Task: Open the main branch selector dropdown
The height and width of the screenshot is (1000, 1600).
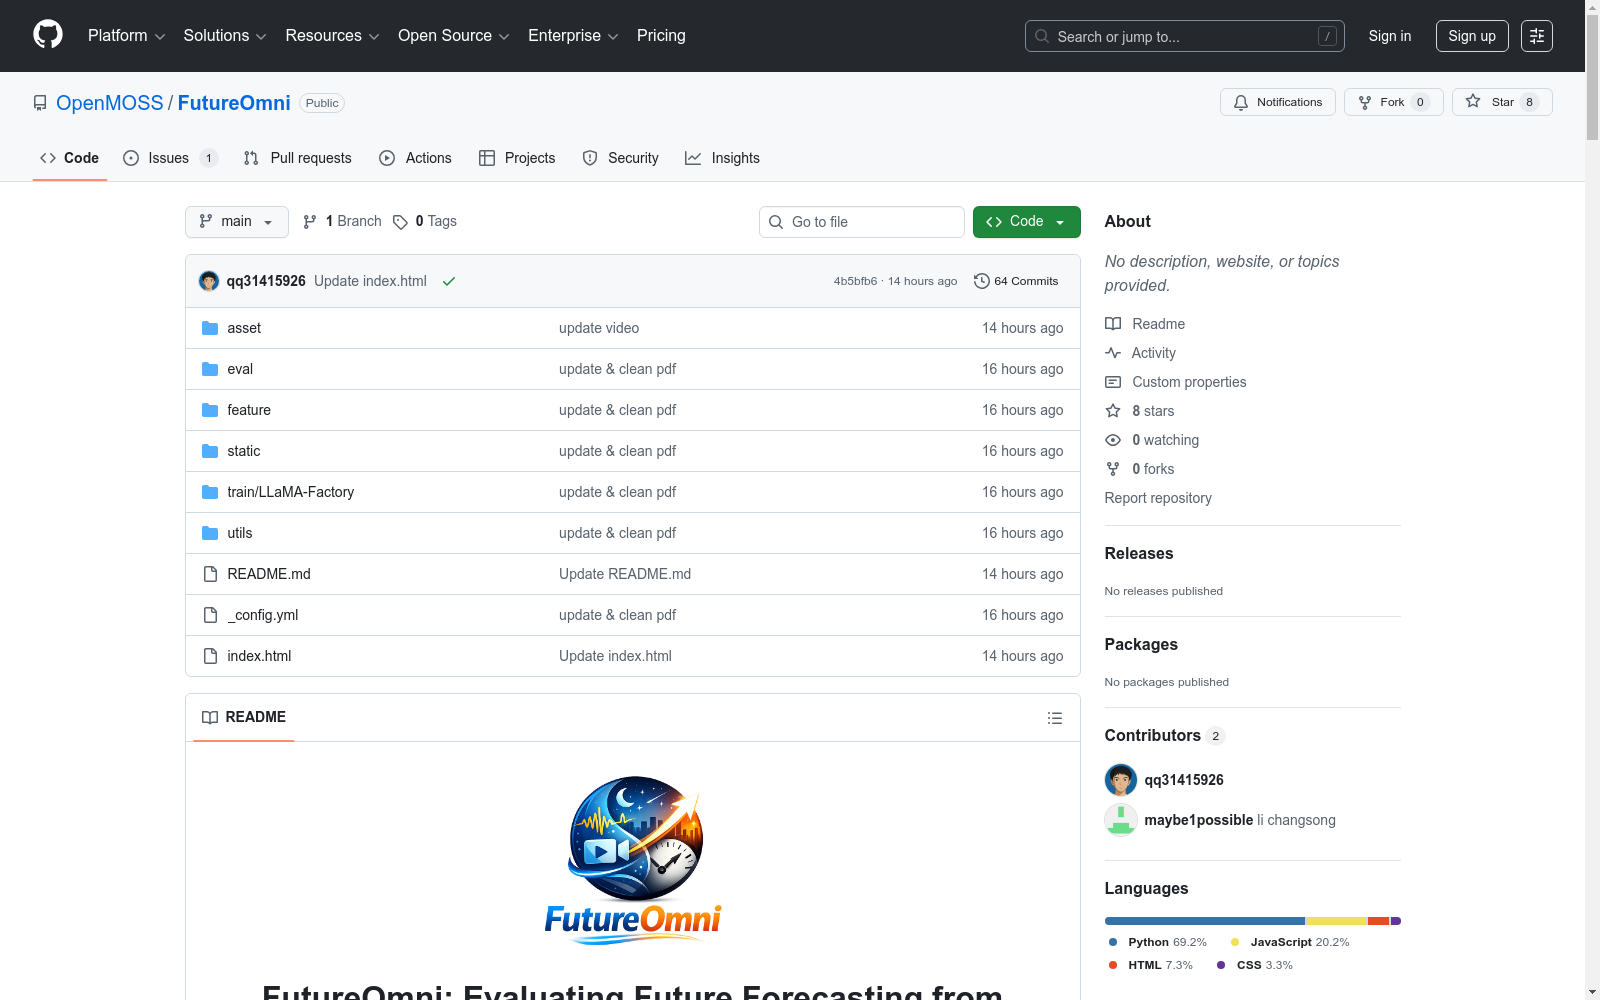Action: pos(237,222)
